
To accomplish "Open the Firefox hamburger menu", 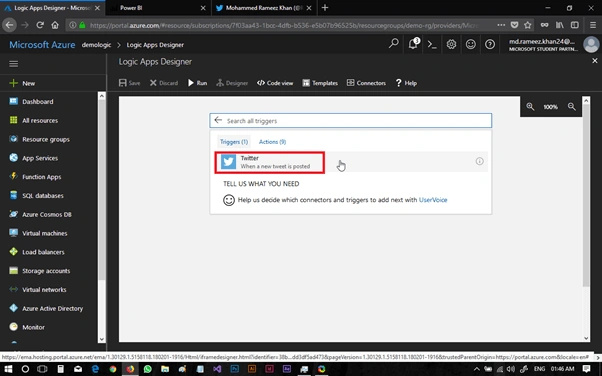I will point(593,25).
